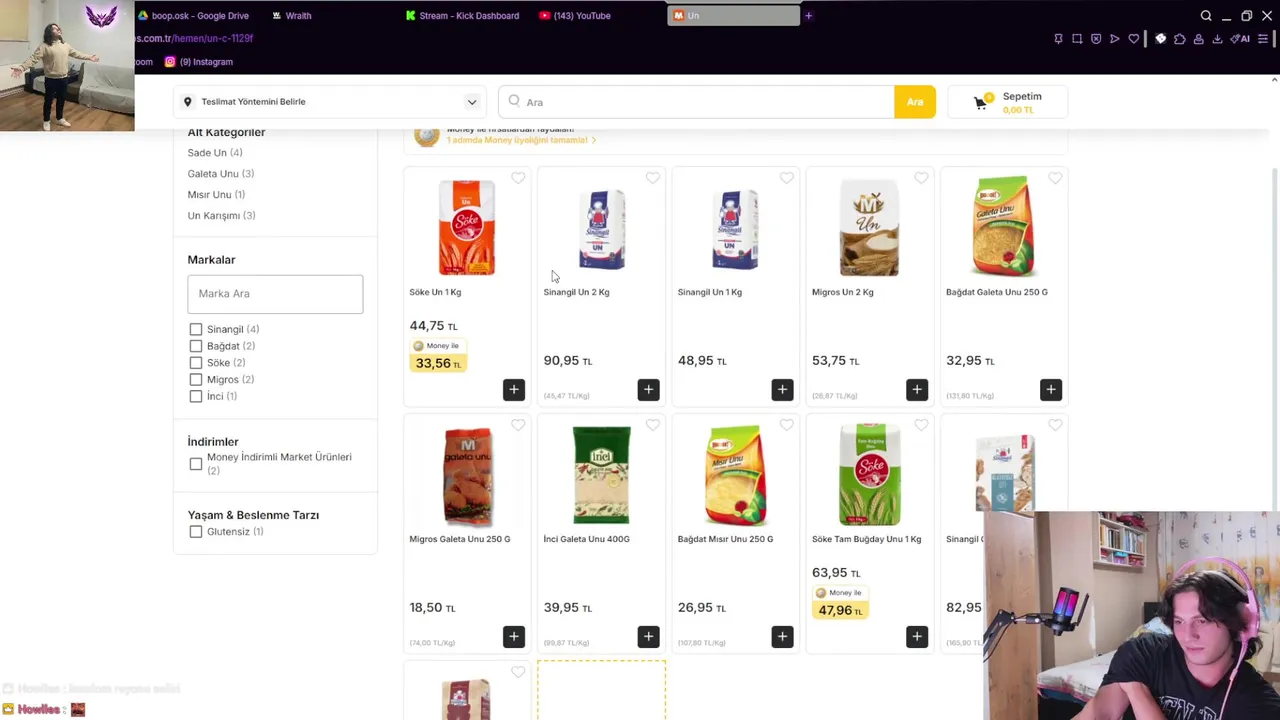Open a new browser tab
1280x720 pixels.
[808, 16]
